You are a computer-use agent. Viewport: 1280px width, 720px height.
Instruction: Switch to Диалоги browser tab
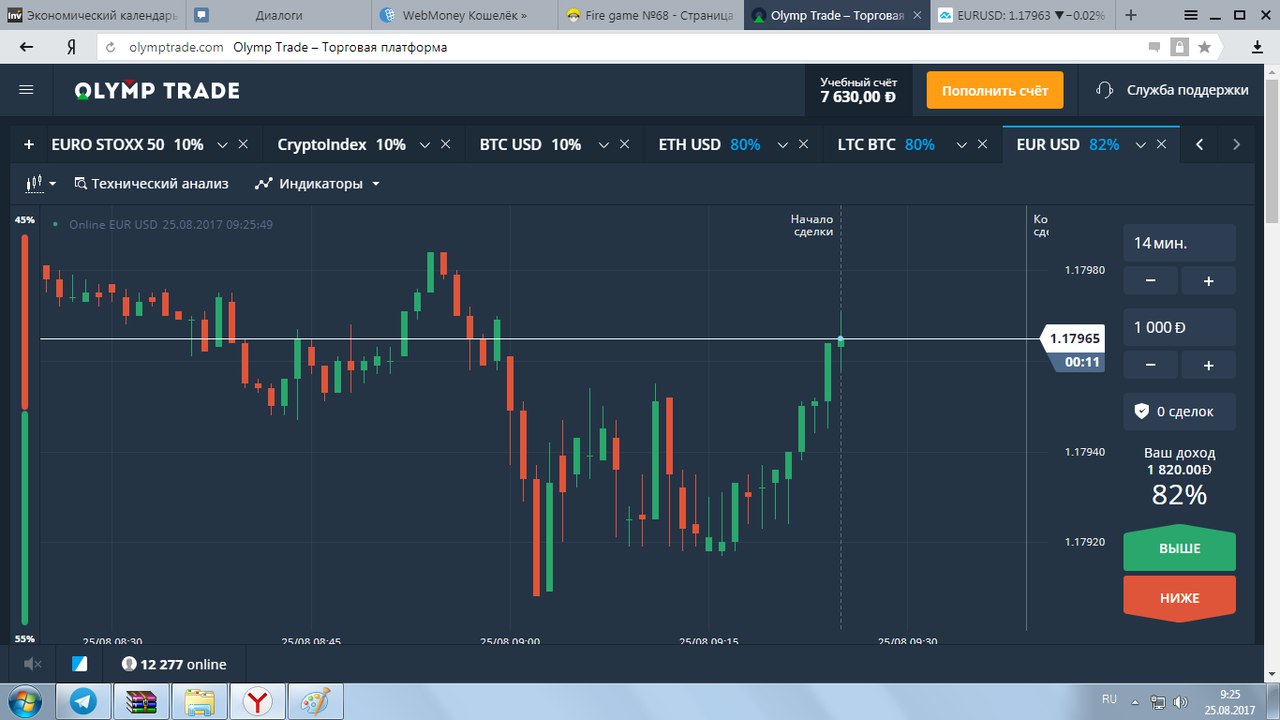point(278,15)
